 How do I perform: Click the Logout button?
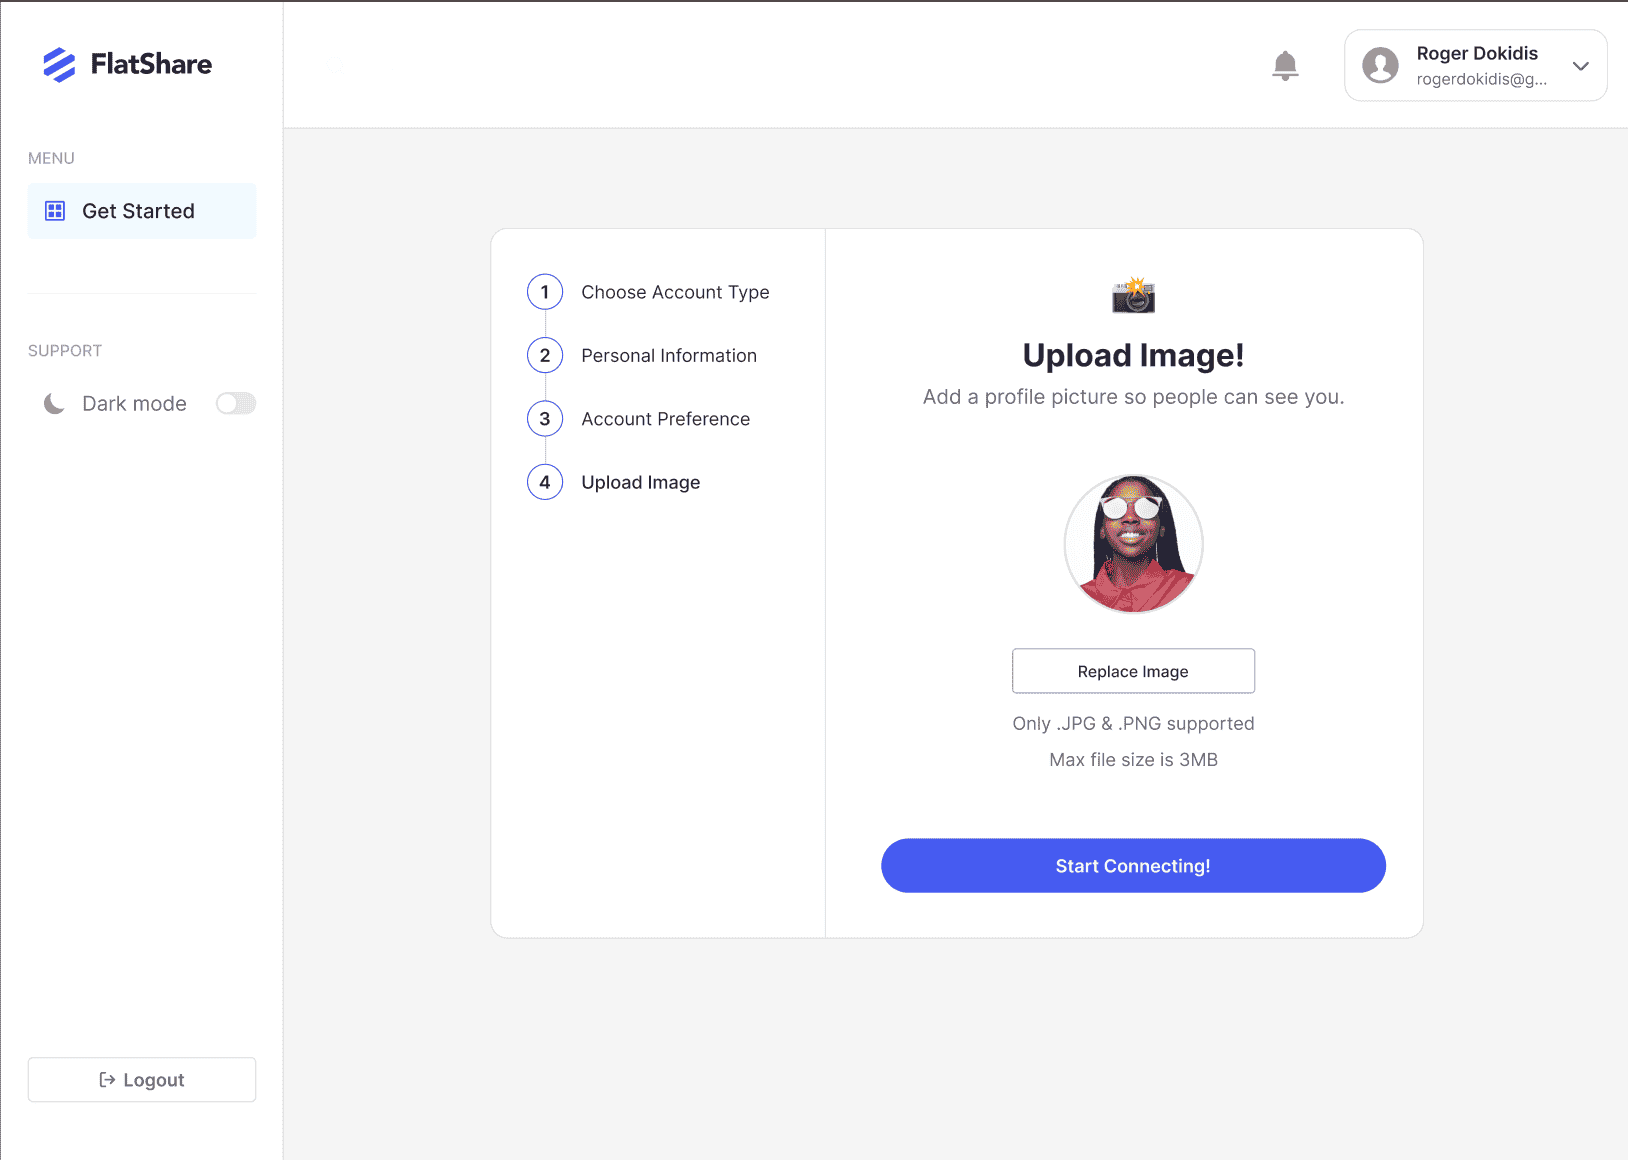point(142,1080)
